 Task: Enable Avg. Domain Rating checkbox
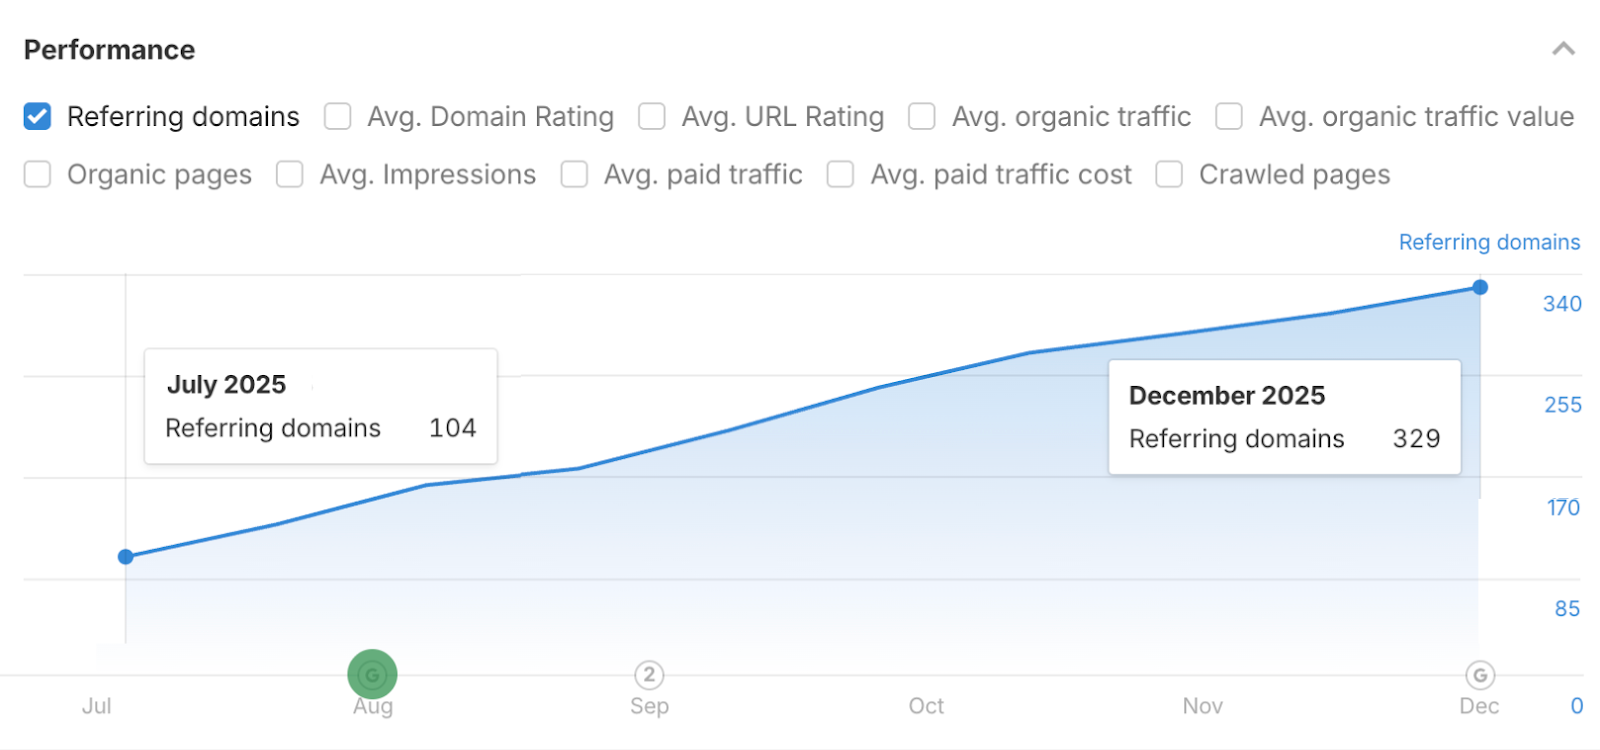(338, 117)
